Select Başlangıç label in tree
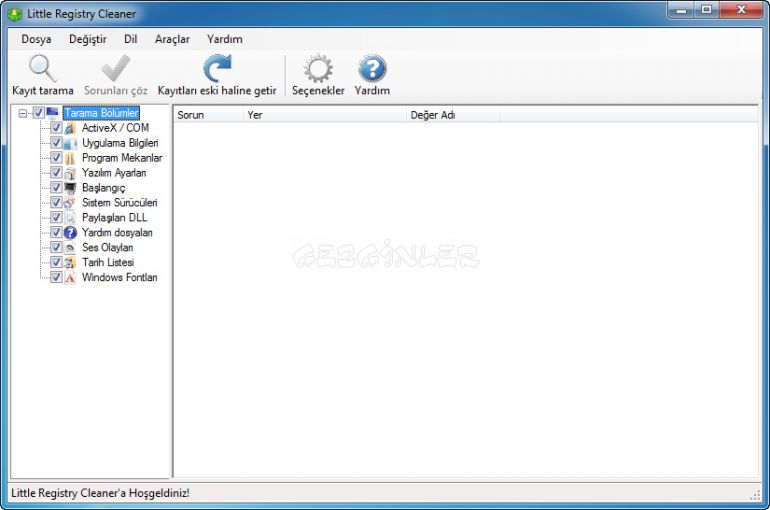This screenshot has width=770, height=510. point(104,188)
